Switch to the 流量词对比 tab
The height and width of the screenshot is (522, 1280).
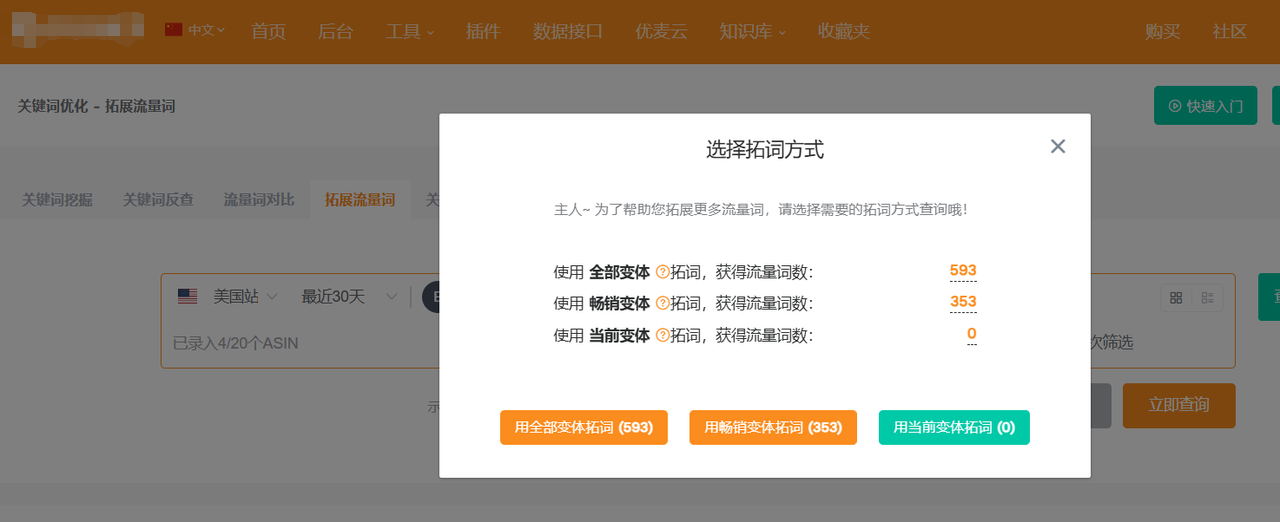pos(259,200)
